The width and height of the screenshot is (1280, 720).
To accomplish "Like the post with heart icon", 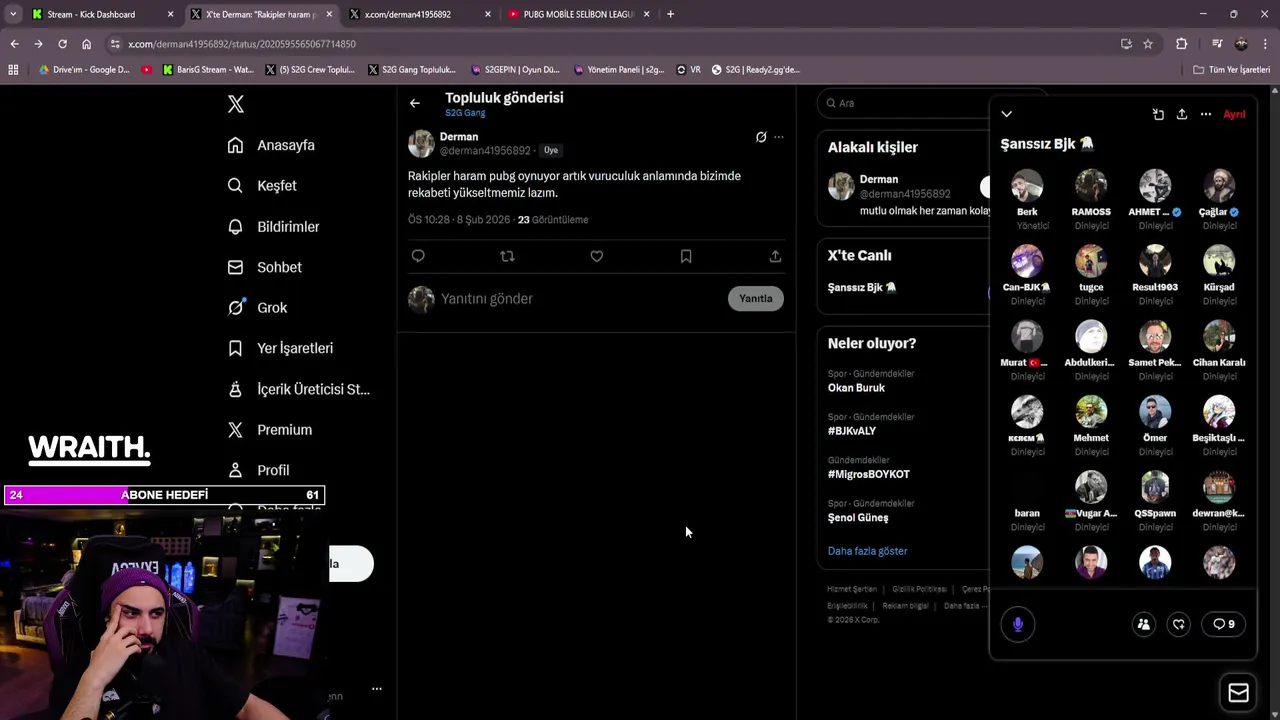I will (597, 256).
